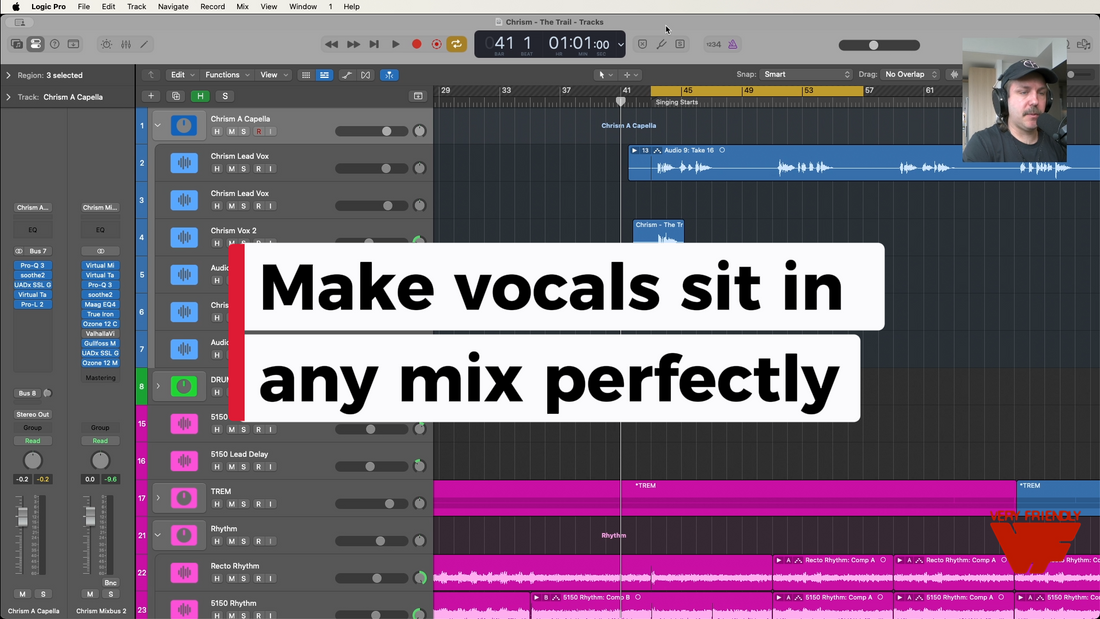Image resolution: width=1100 pixels, height=619 pixels.
Task: Open the Mixer from the control bar
Action: point(126,44)
